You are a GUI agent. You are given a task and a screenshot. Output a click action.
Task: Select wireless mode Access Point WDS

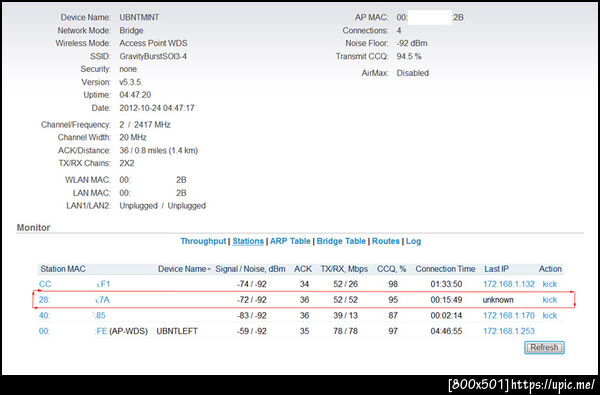point(153,43)
